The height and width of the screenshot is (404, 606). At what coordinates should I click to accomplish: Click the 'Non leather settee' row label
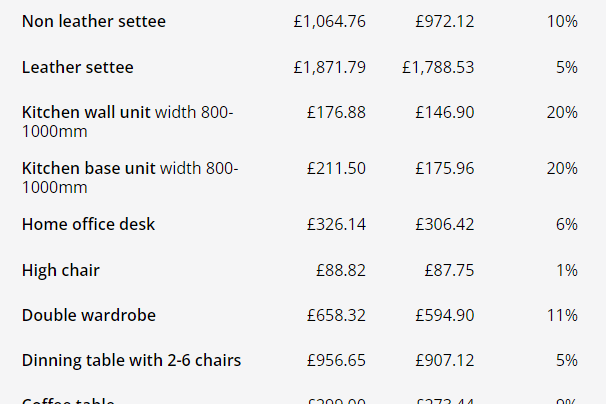(94, 21)
